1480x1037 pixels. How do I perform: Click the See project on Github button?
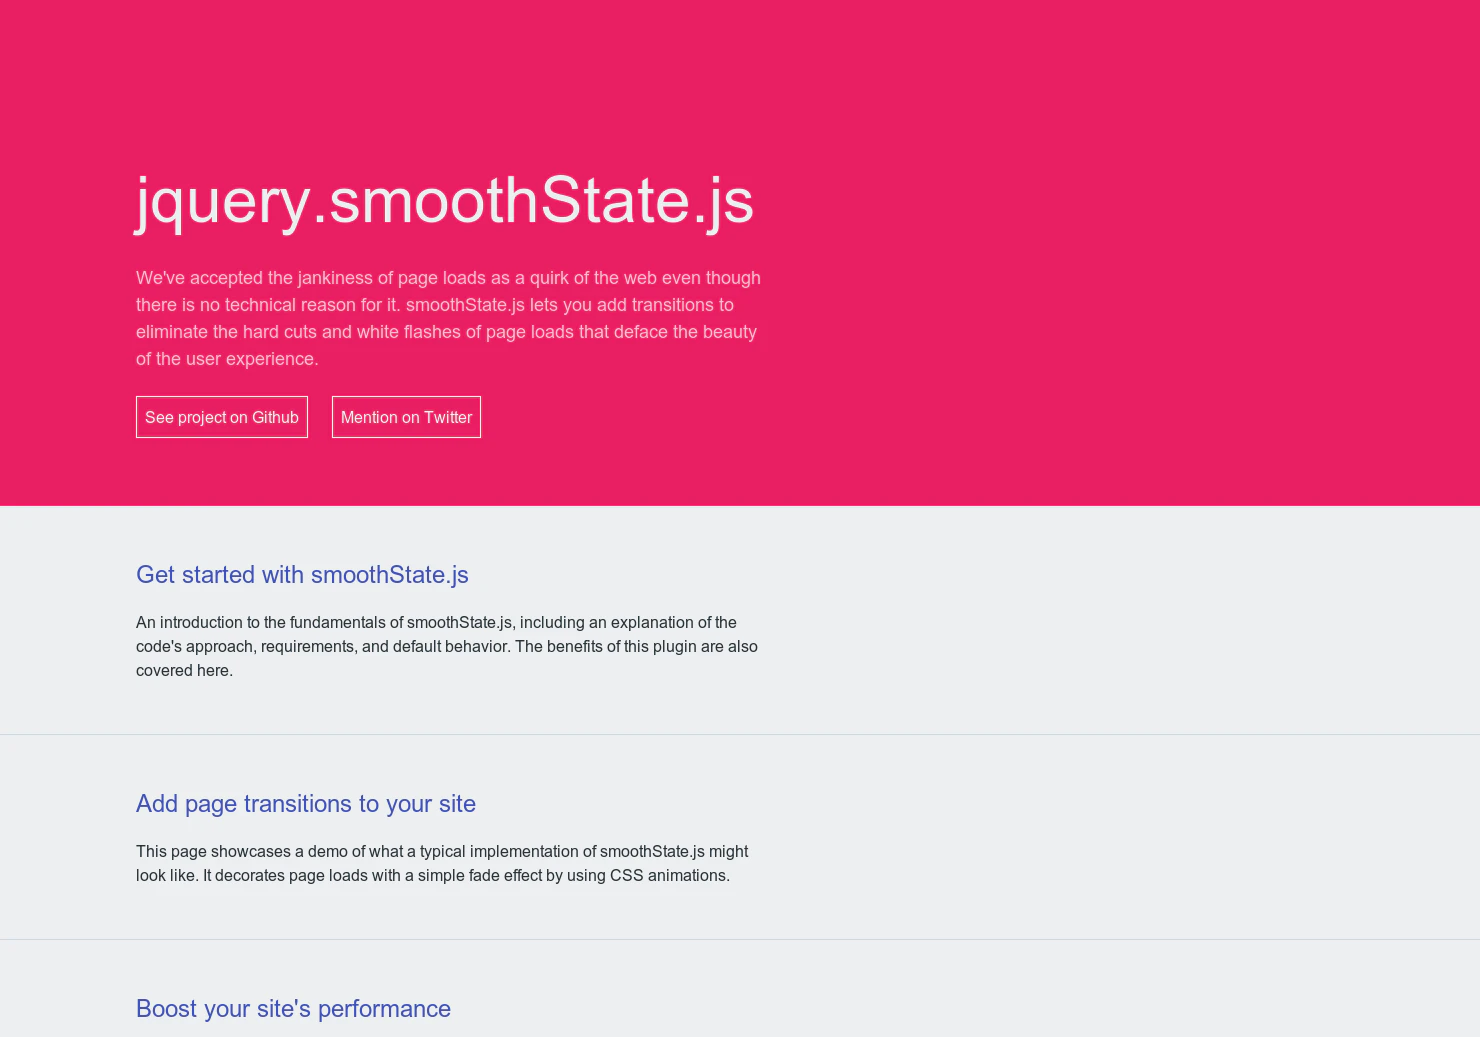click(x=221, y=417)
